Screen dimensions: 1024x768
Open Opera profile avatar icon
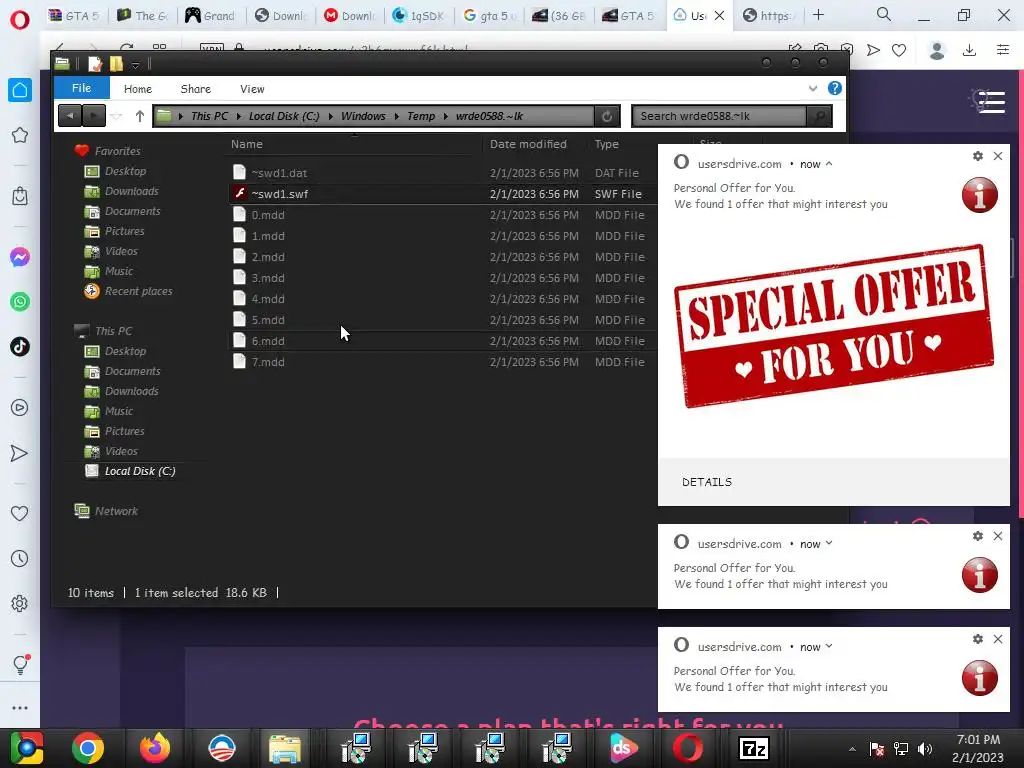pos(937,50)
